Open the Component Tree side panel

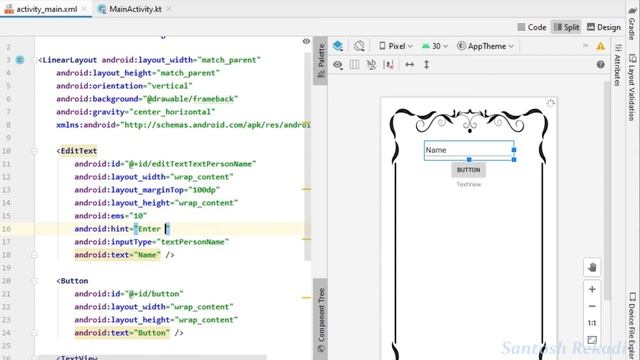(x=321, y=320)
